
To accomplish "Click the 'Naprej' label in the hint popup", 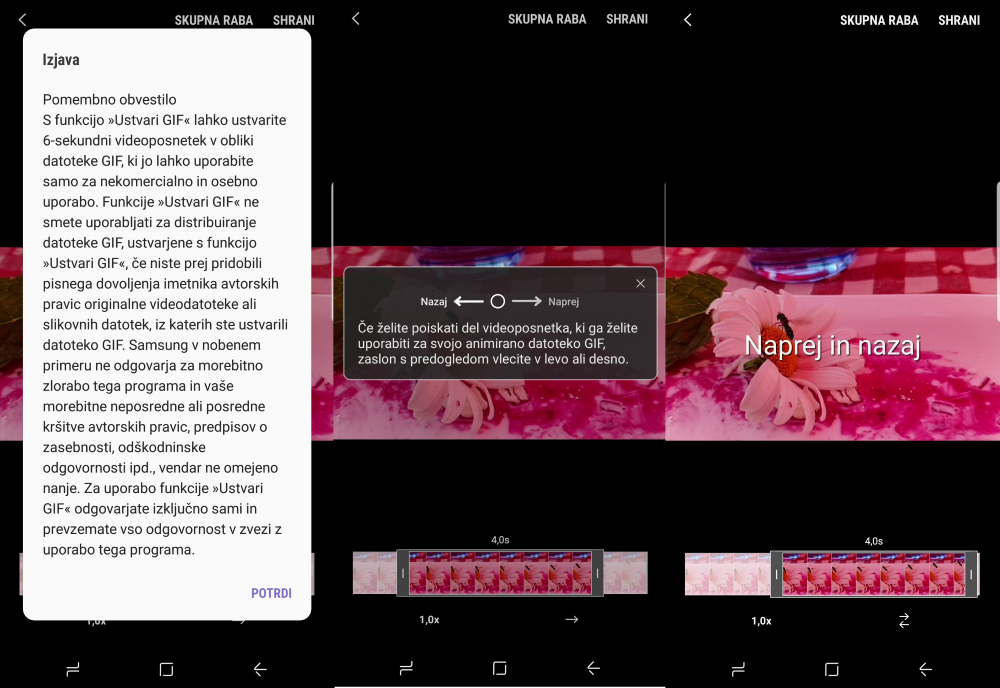I will pyautogui.click(x=564, y=302).
